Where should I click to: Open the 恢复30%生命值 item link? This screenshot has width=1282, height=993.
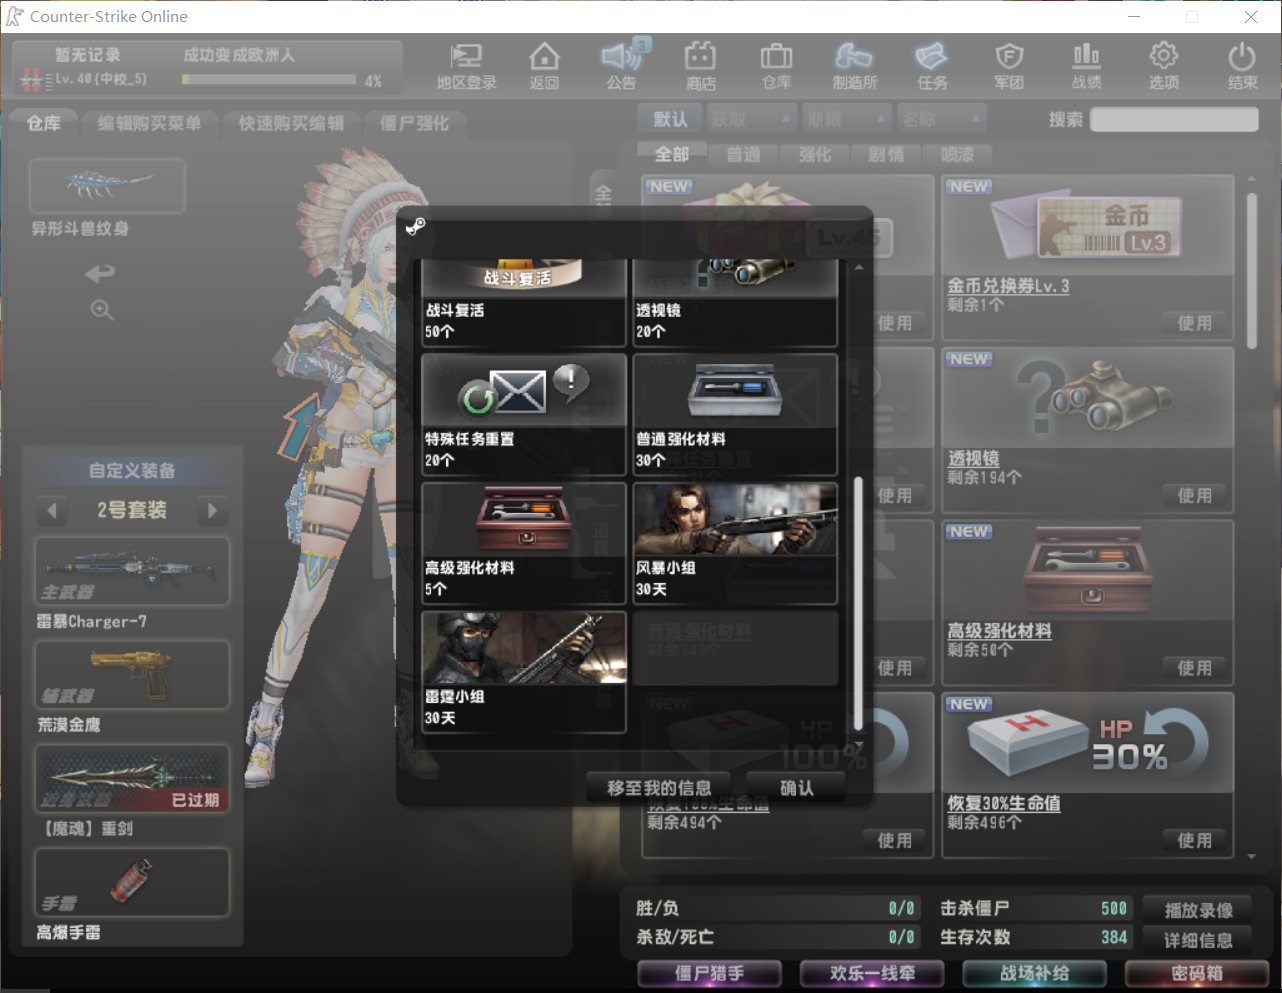click(x=1004, y=803)
